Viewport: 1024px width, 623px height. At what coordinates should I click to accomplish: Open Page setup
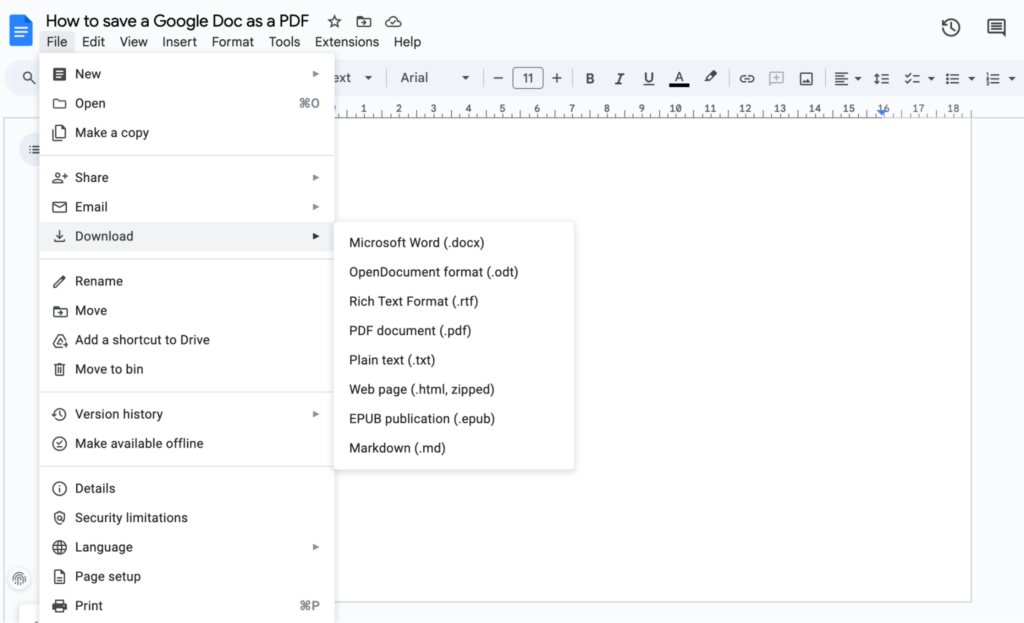pyautogui.click(x=187, y=577)
